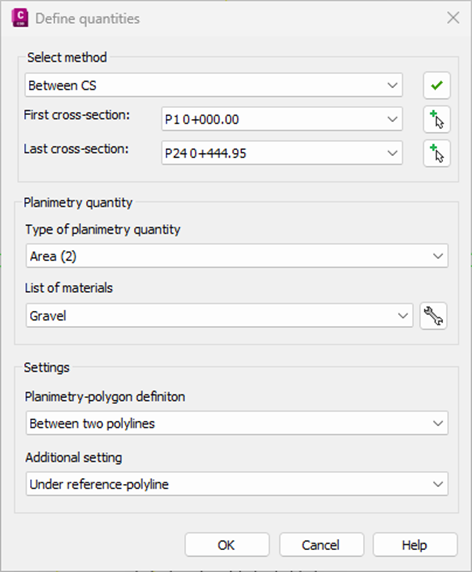Open Type of planimetry quantity dropdown Area (2)
The image size is (472, 572).
click(237, 256)
